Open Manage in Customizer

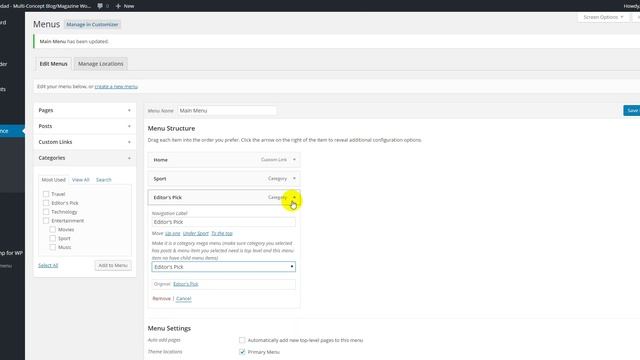point(92,24)
